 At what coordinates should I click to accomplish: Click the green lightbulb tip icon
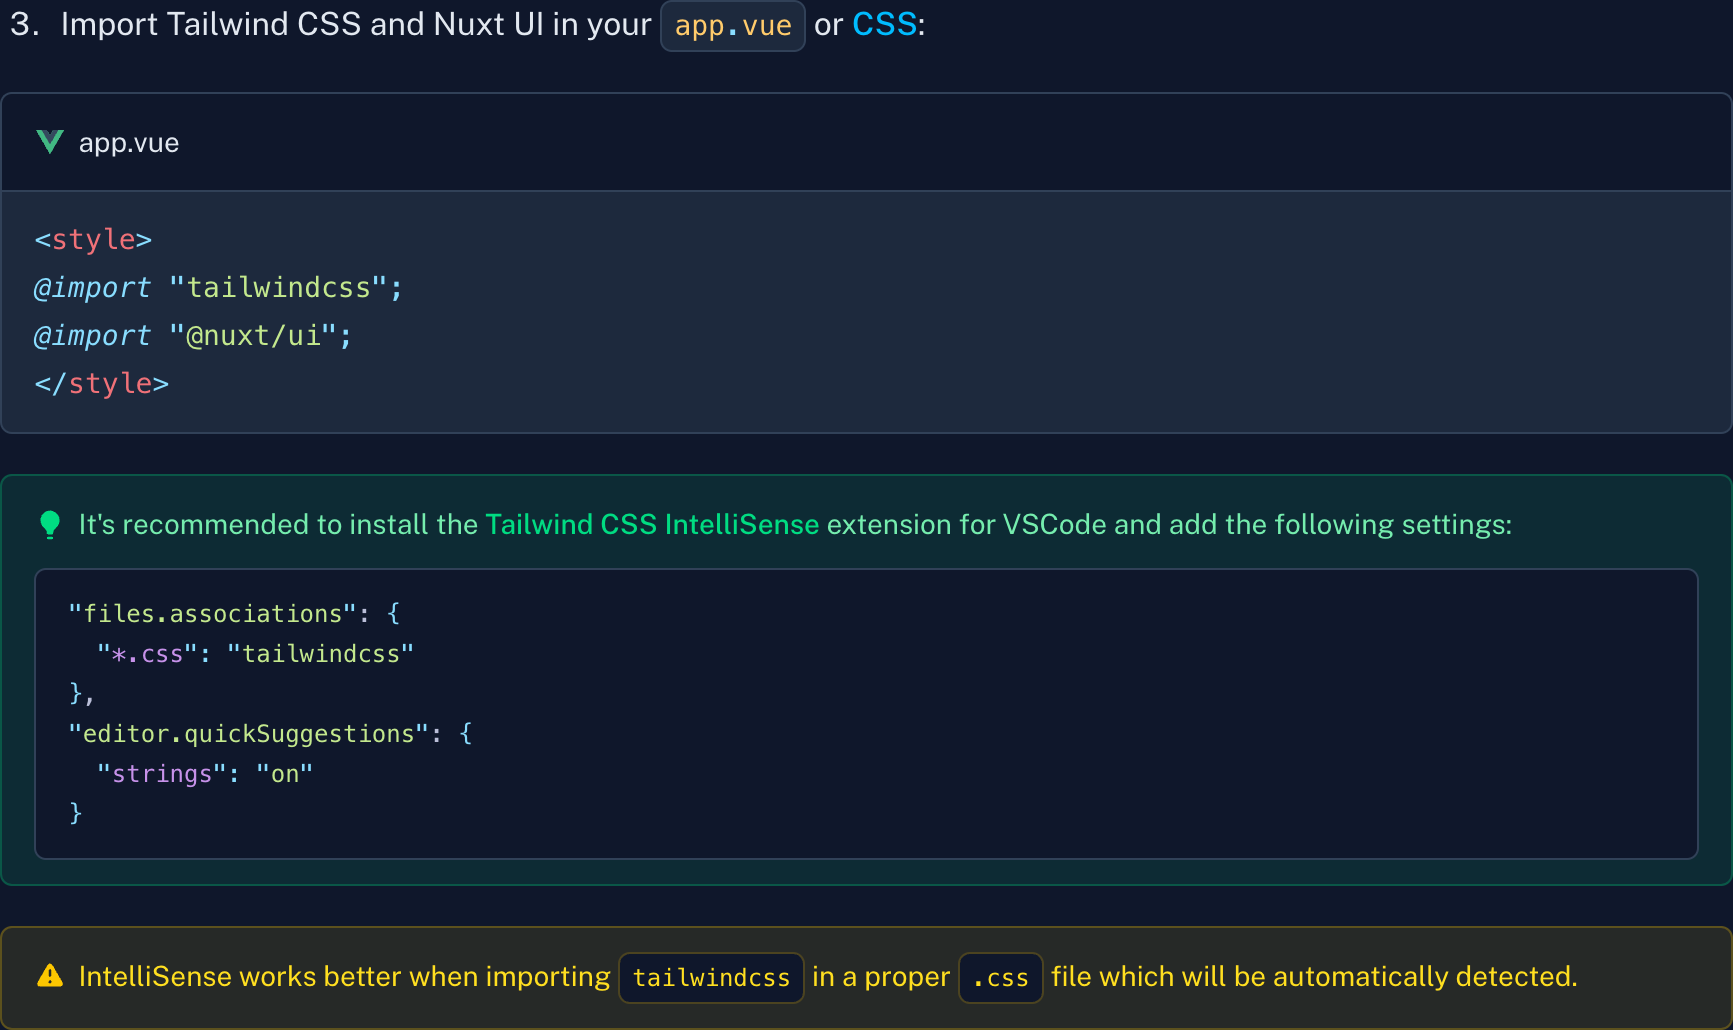point(49,525)
